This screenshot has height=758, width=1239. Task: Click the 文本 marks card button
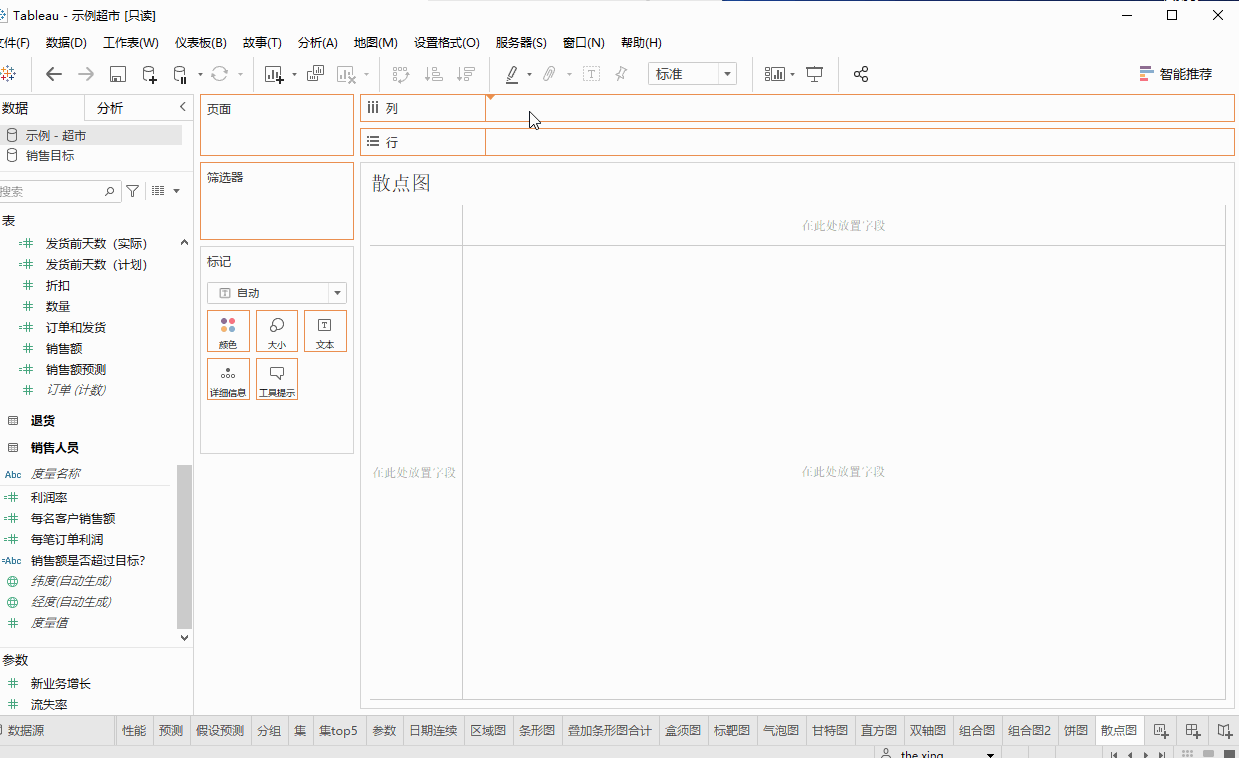325,331
